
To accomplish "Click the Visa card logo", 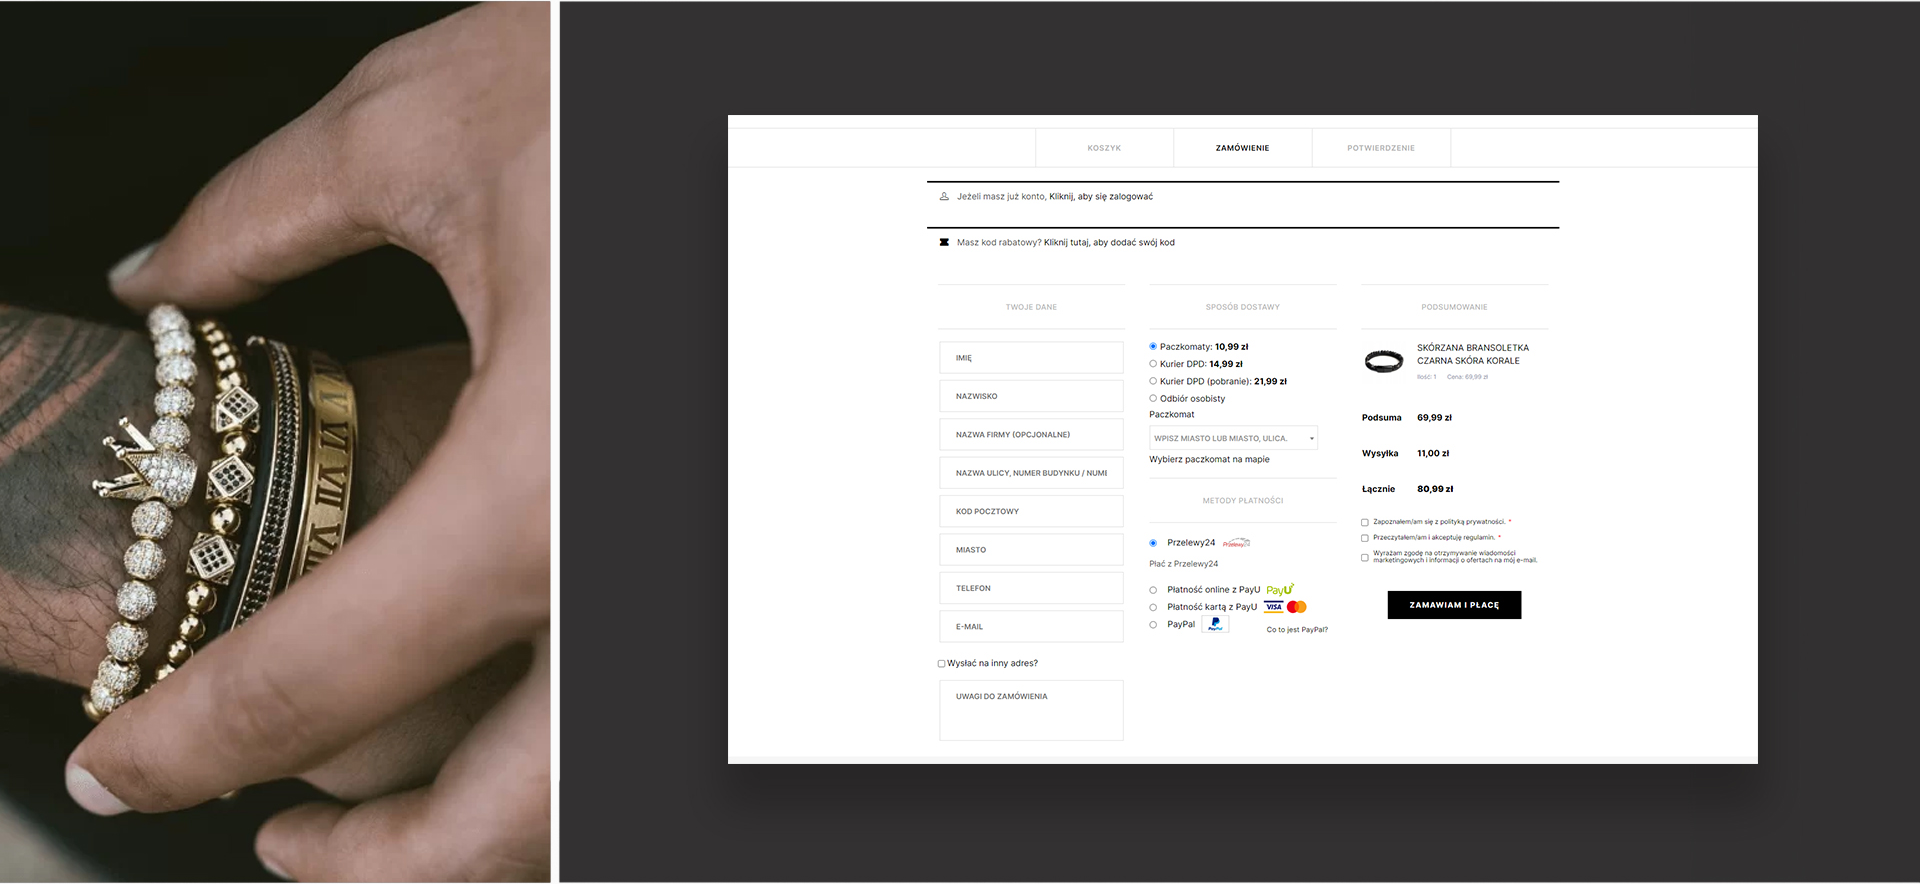I will click(x=1273, y=607).
